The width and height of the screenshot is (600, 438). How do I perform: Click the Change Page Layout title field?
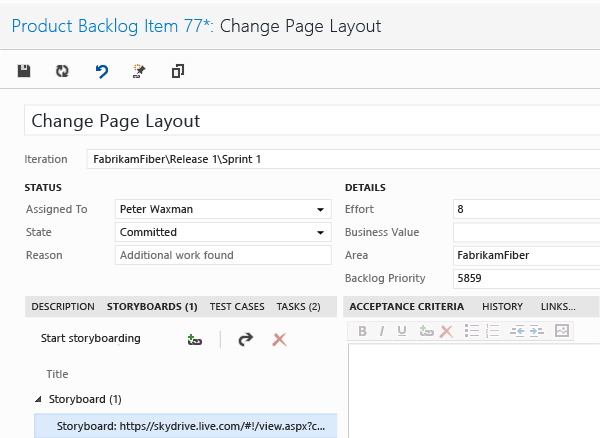coord(310,121)
